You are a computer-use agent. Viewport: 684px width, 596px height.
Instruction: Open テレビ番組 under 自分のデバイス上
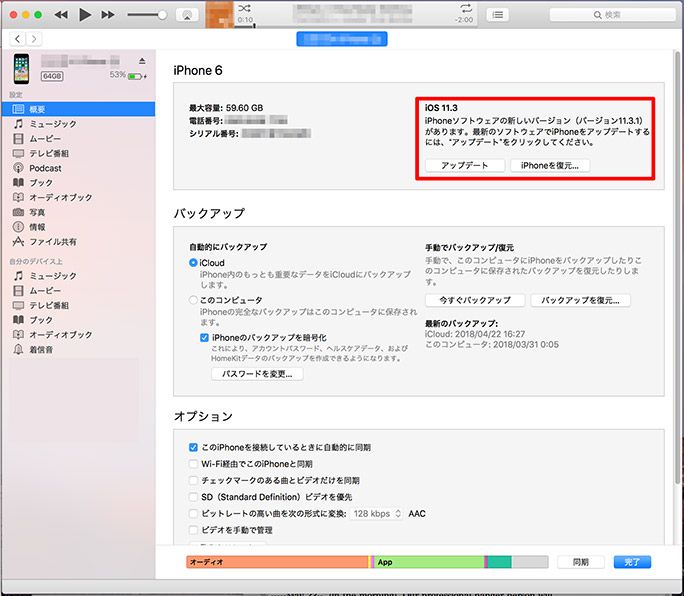click(x=79, y=305)
